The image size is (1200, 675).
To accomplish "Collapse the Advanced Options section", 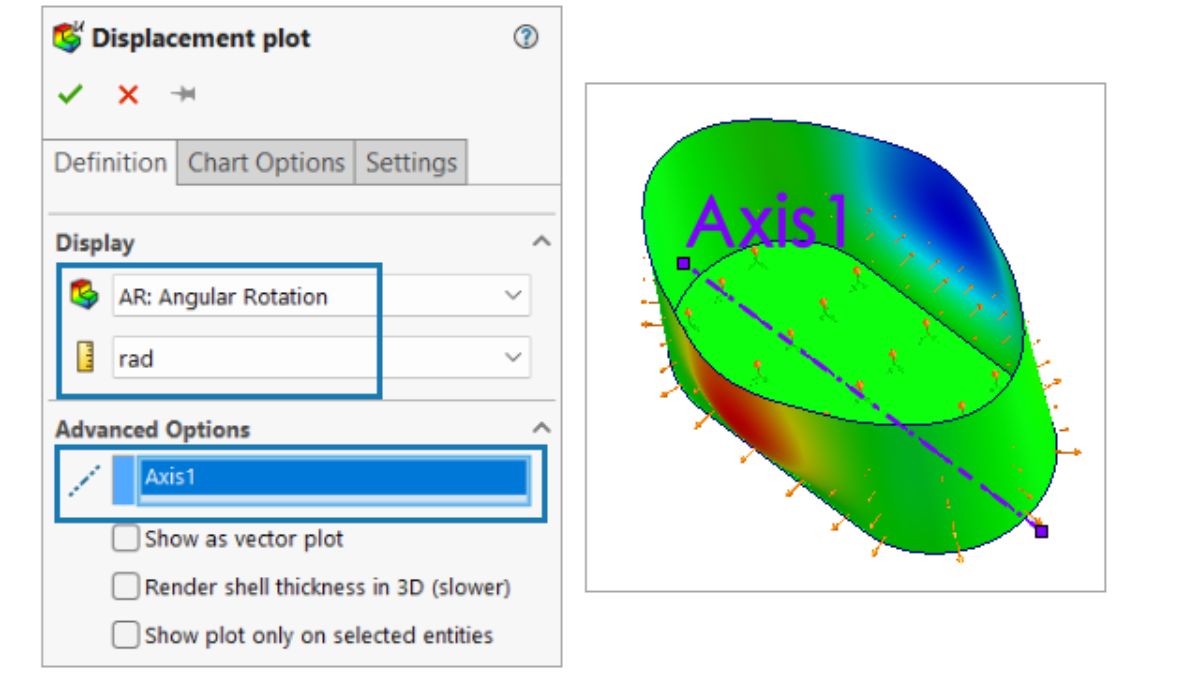I will tap(541, 428).
